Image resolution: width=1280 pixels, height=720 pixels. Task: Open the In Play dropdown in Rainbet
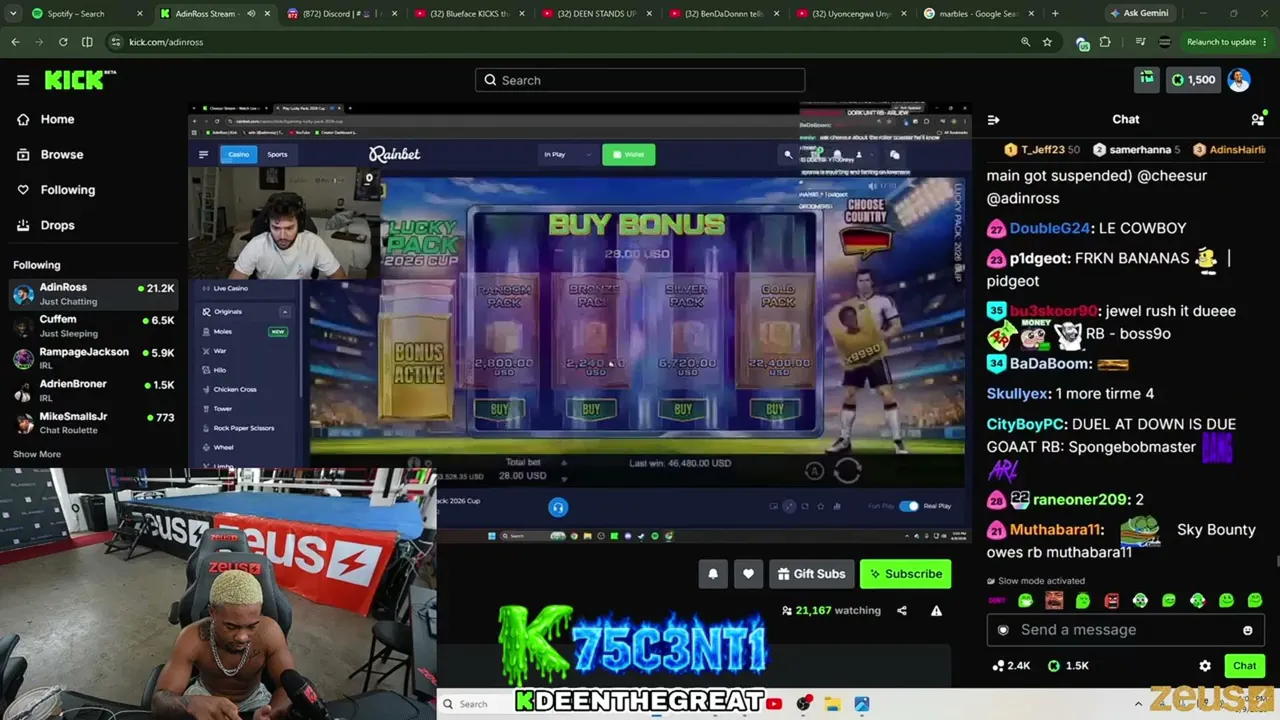tap(567, 154)
